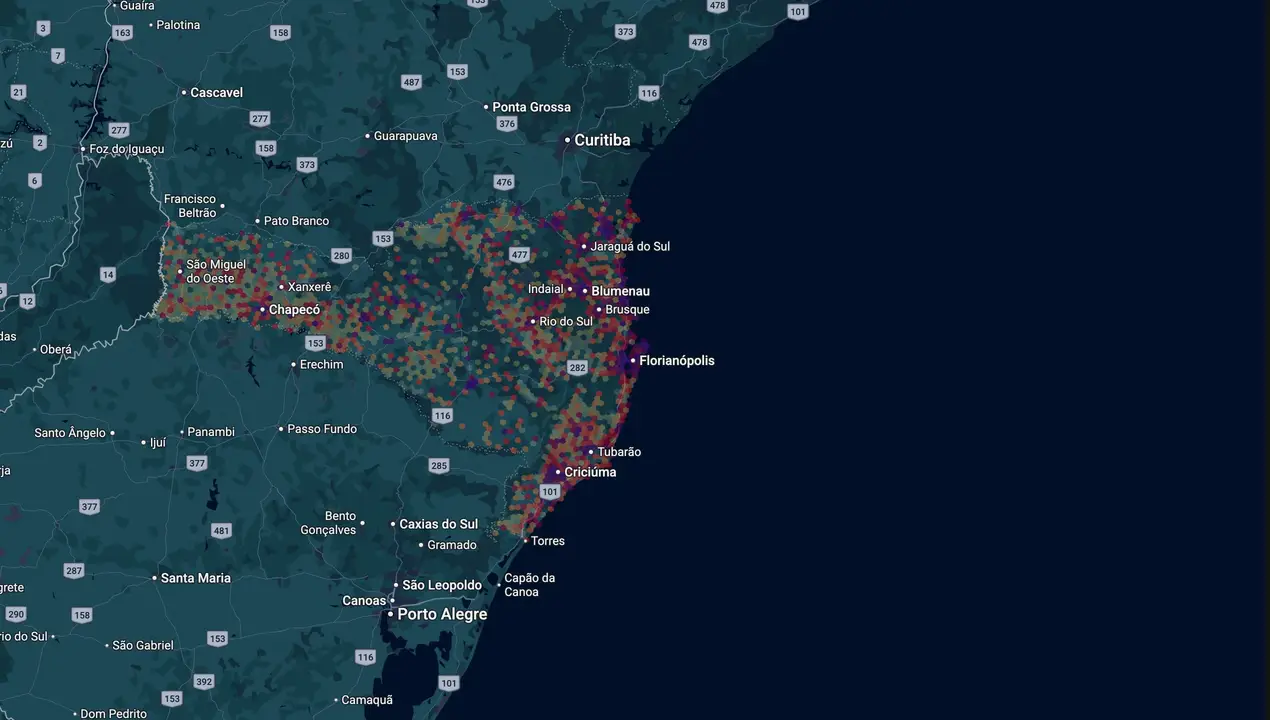Click the Guarapuava map label
The width and height of the screenshot is (1270, 720).
405,136
